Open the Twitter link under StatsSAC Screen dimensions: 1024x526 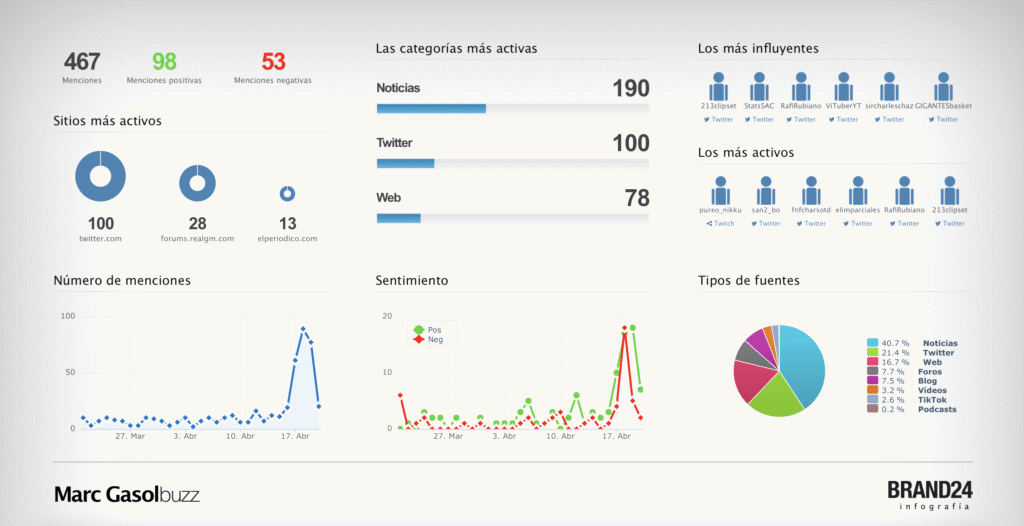coord(760,119)
